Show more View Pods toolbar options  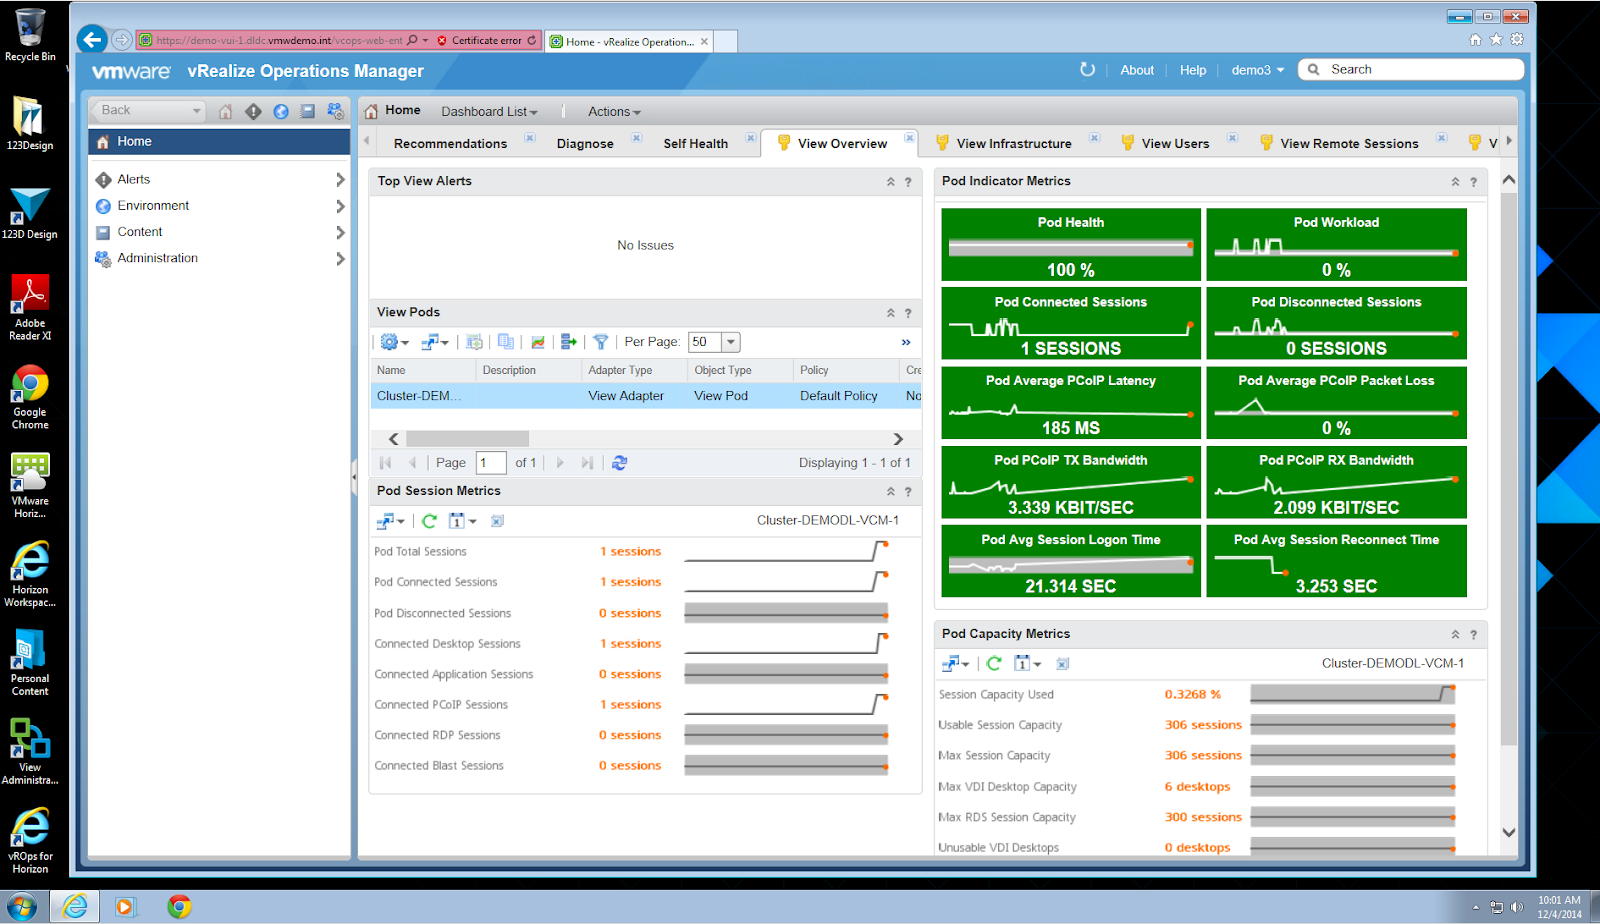(906, 342)
